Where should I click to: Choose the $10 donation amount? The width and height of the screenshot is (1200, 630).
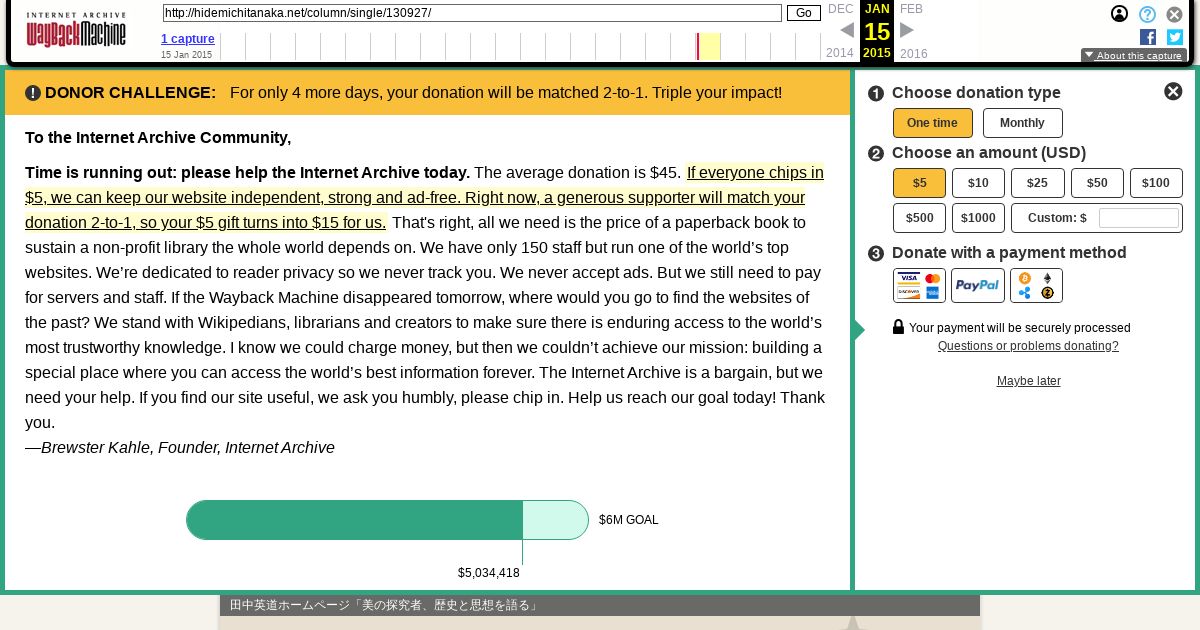pyautogui.click(x=978, y=183)
